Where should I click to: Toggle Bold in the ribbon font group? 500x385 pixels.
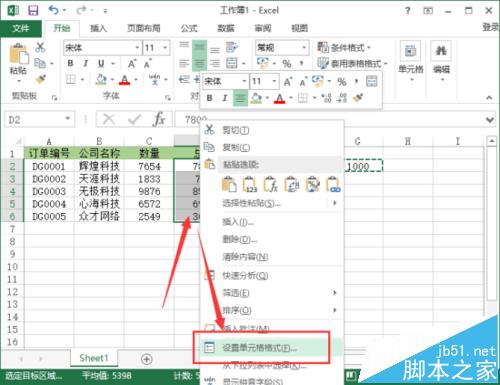click(70, 63)
